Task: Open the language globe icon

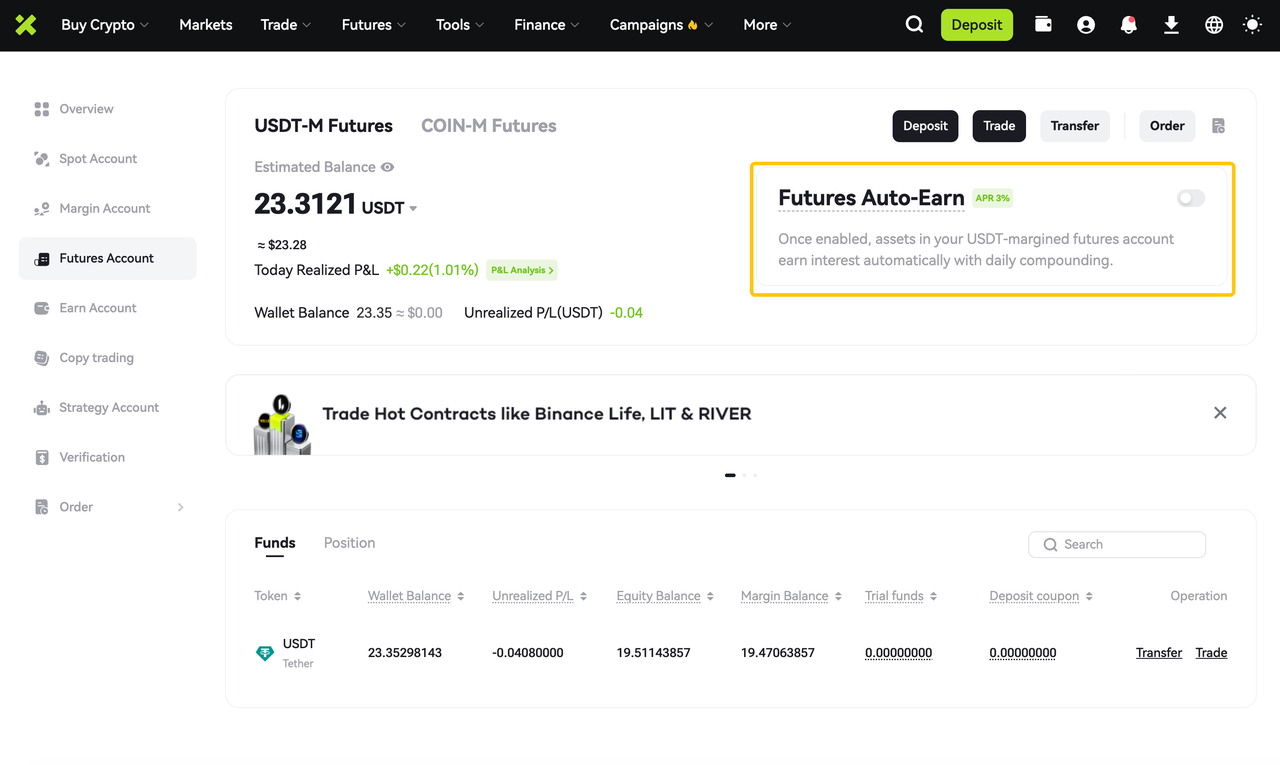Action: (1214, 25)
